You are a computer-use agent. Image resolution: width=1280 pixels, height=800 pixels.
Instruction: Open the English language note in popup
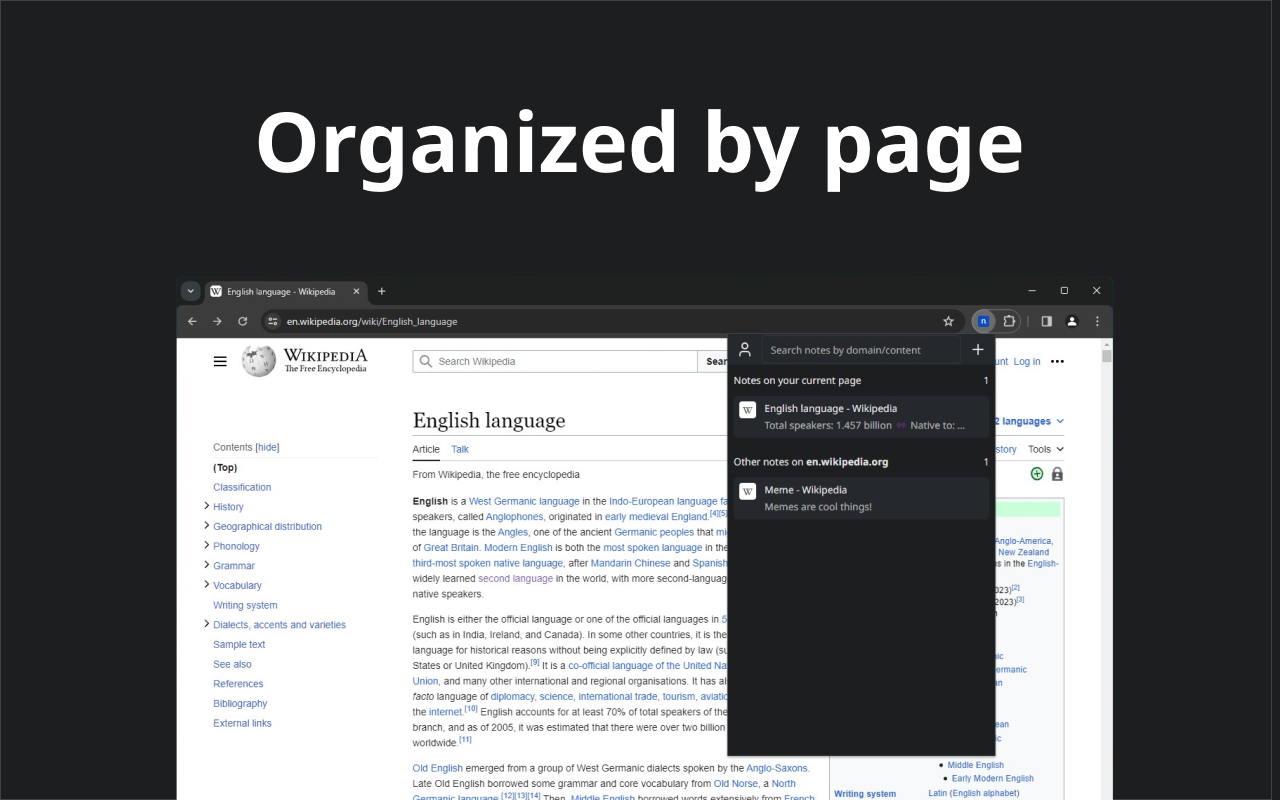(x=861, y=417)
